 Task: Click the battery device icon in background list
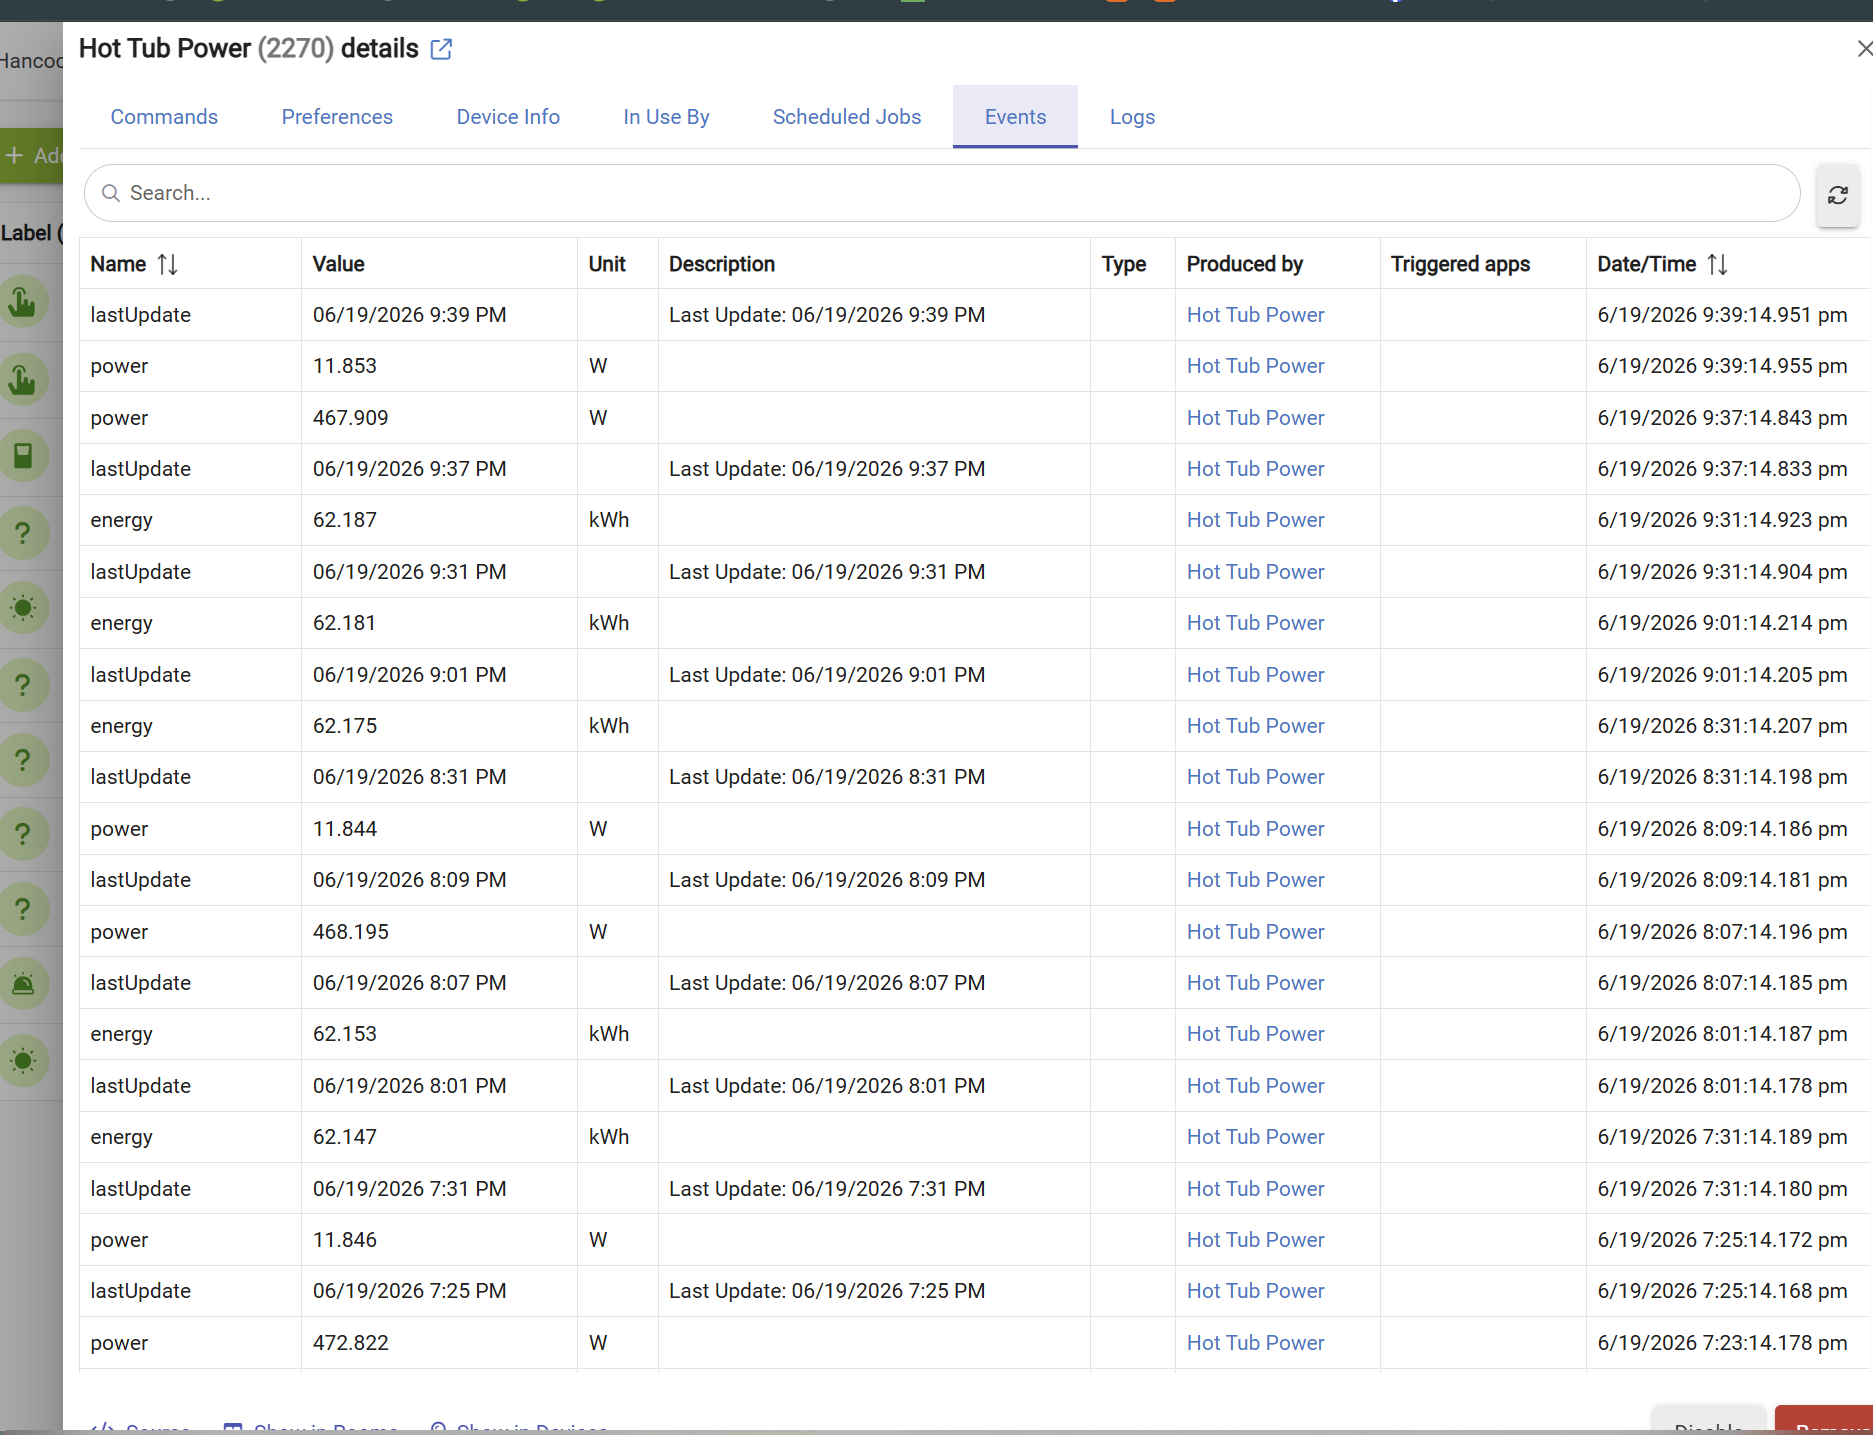[x=22, y=456]
